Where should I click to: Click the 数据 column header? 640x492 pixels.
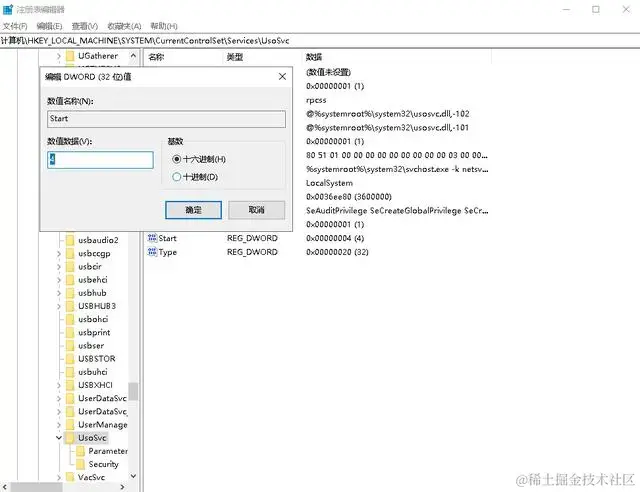click(314, 57)
